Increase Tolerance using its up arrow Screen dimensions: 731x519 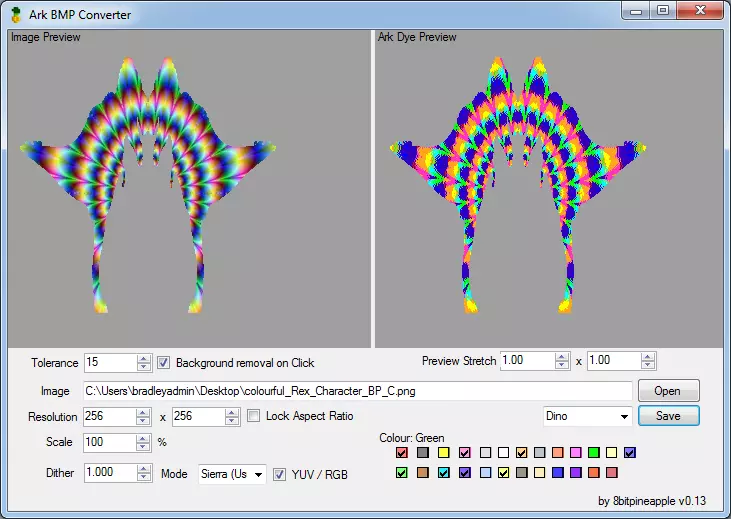click(x=144, y=359)
